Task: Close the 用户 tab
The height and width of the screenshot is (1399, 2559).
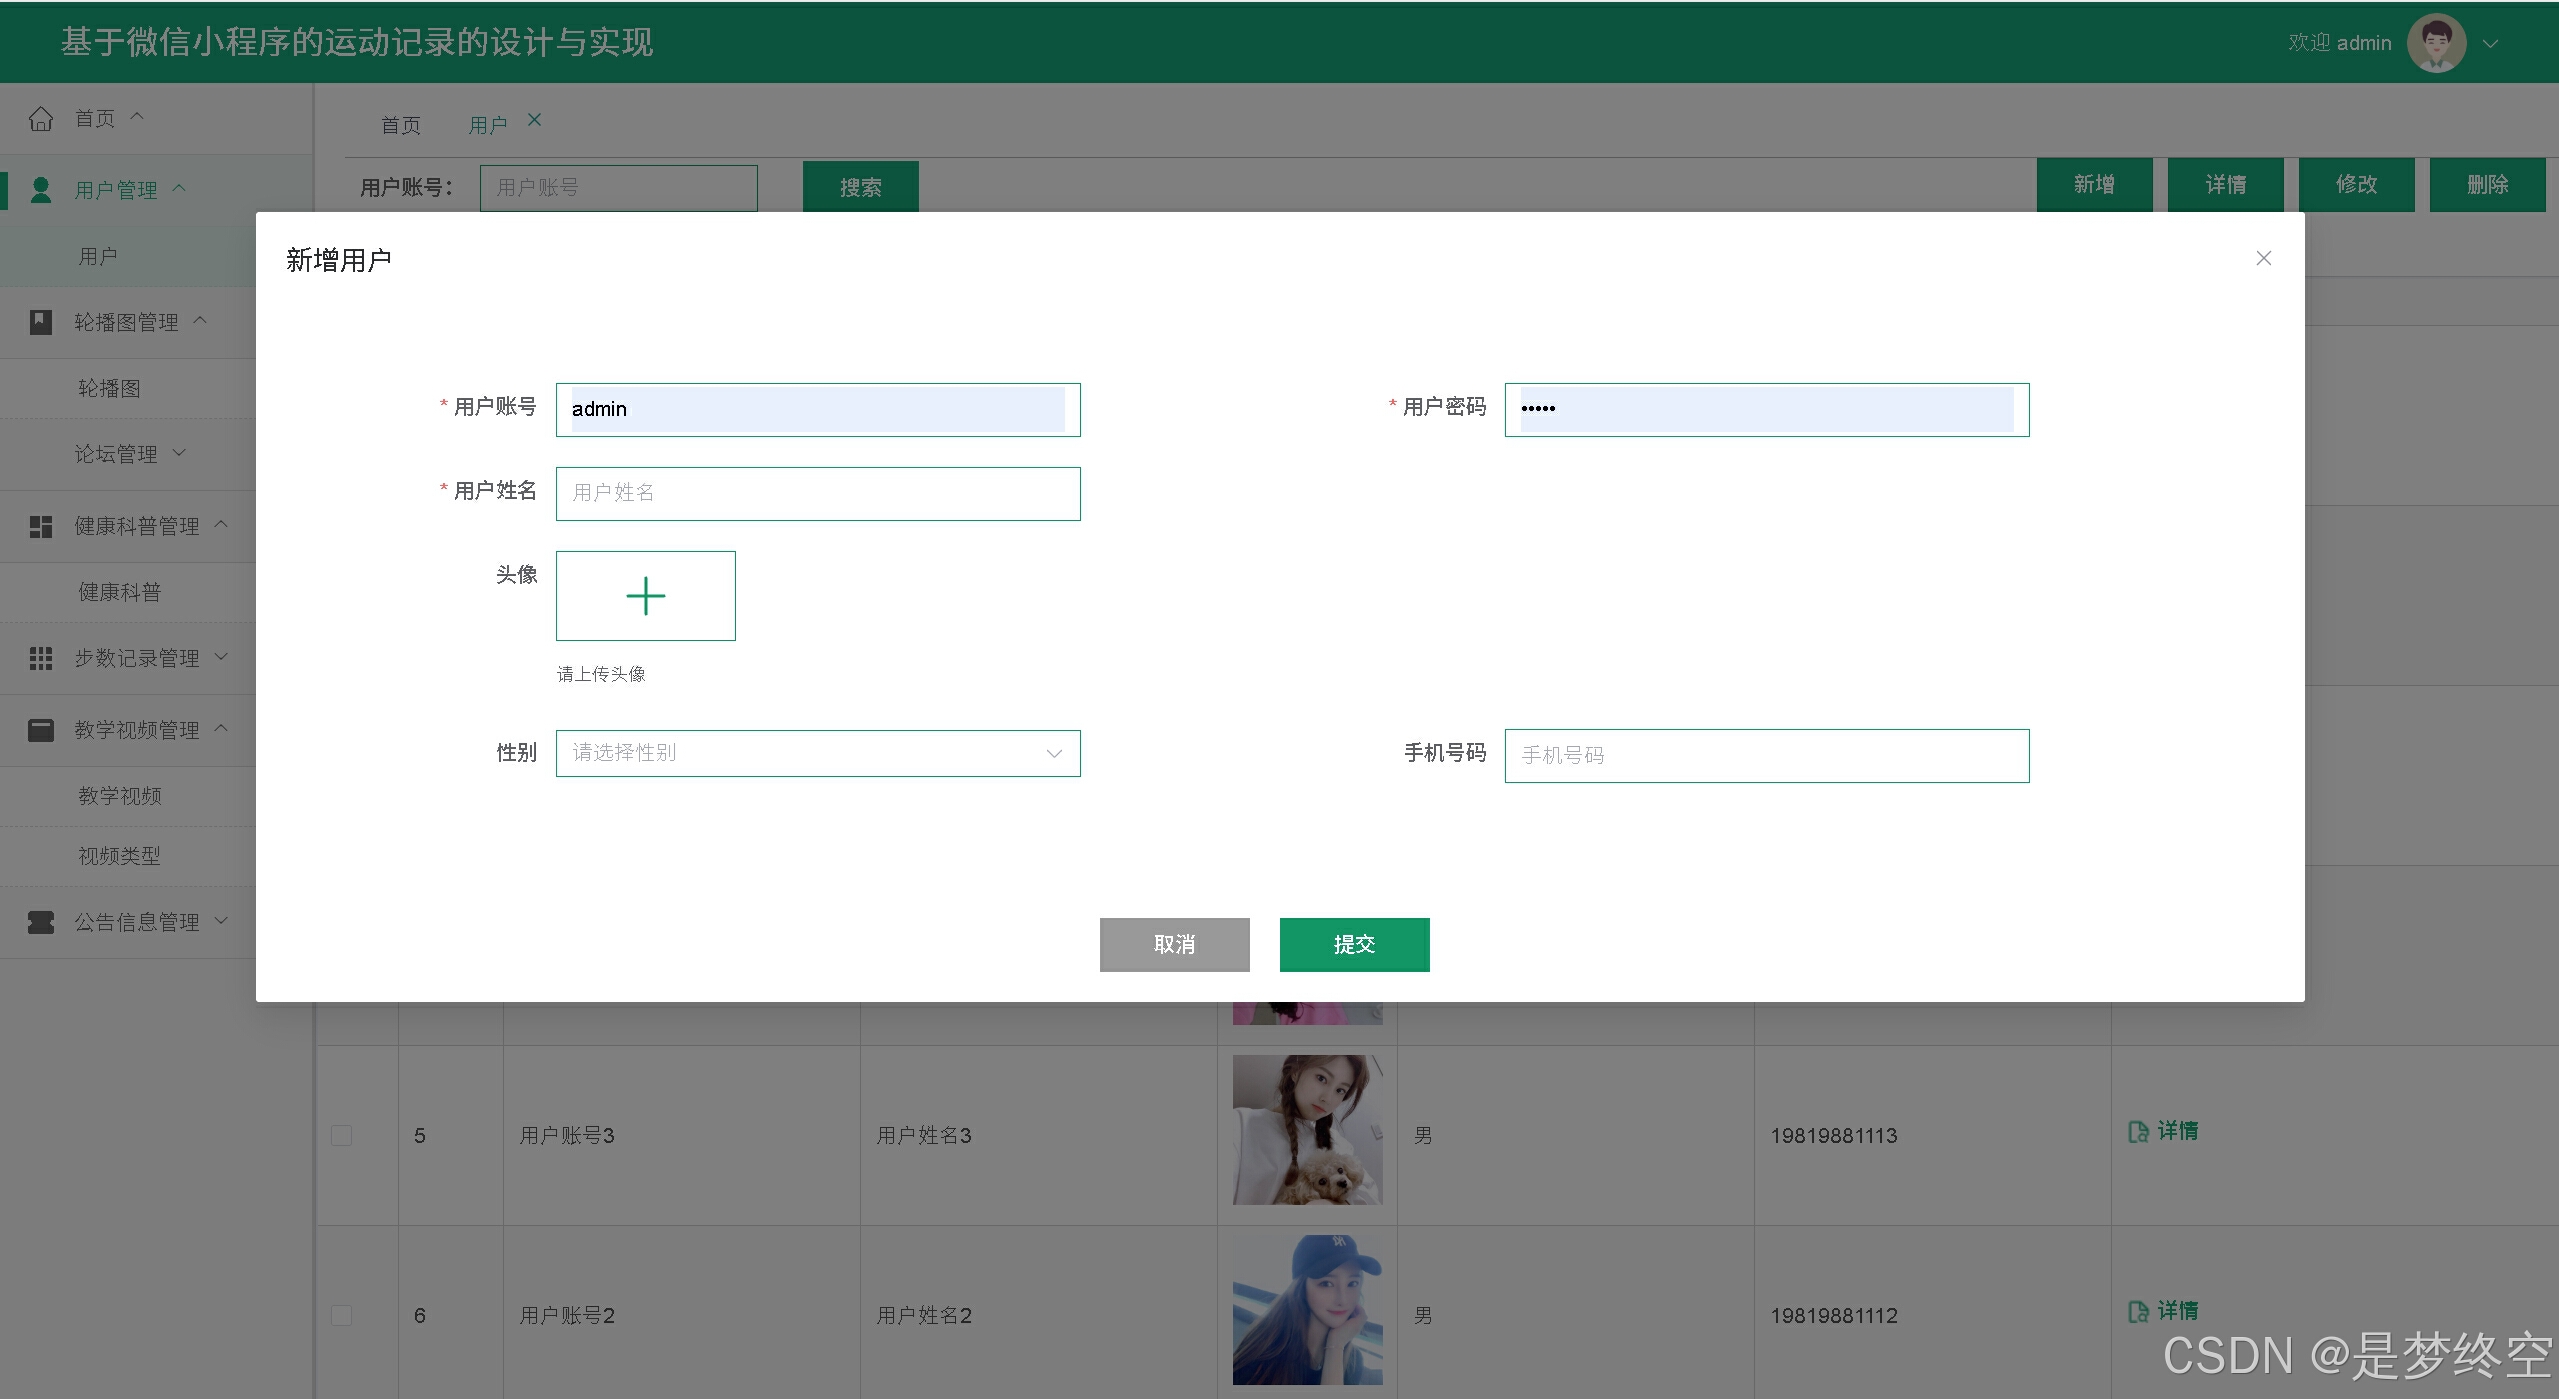Action: pos(535,120)
